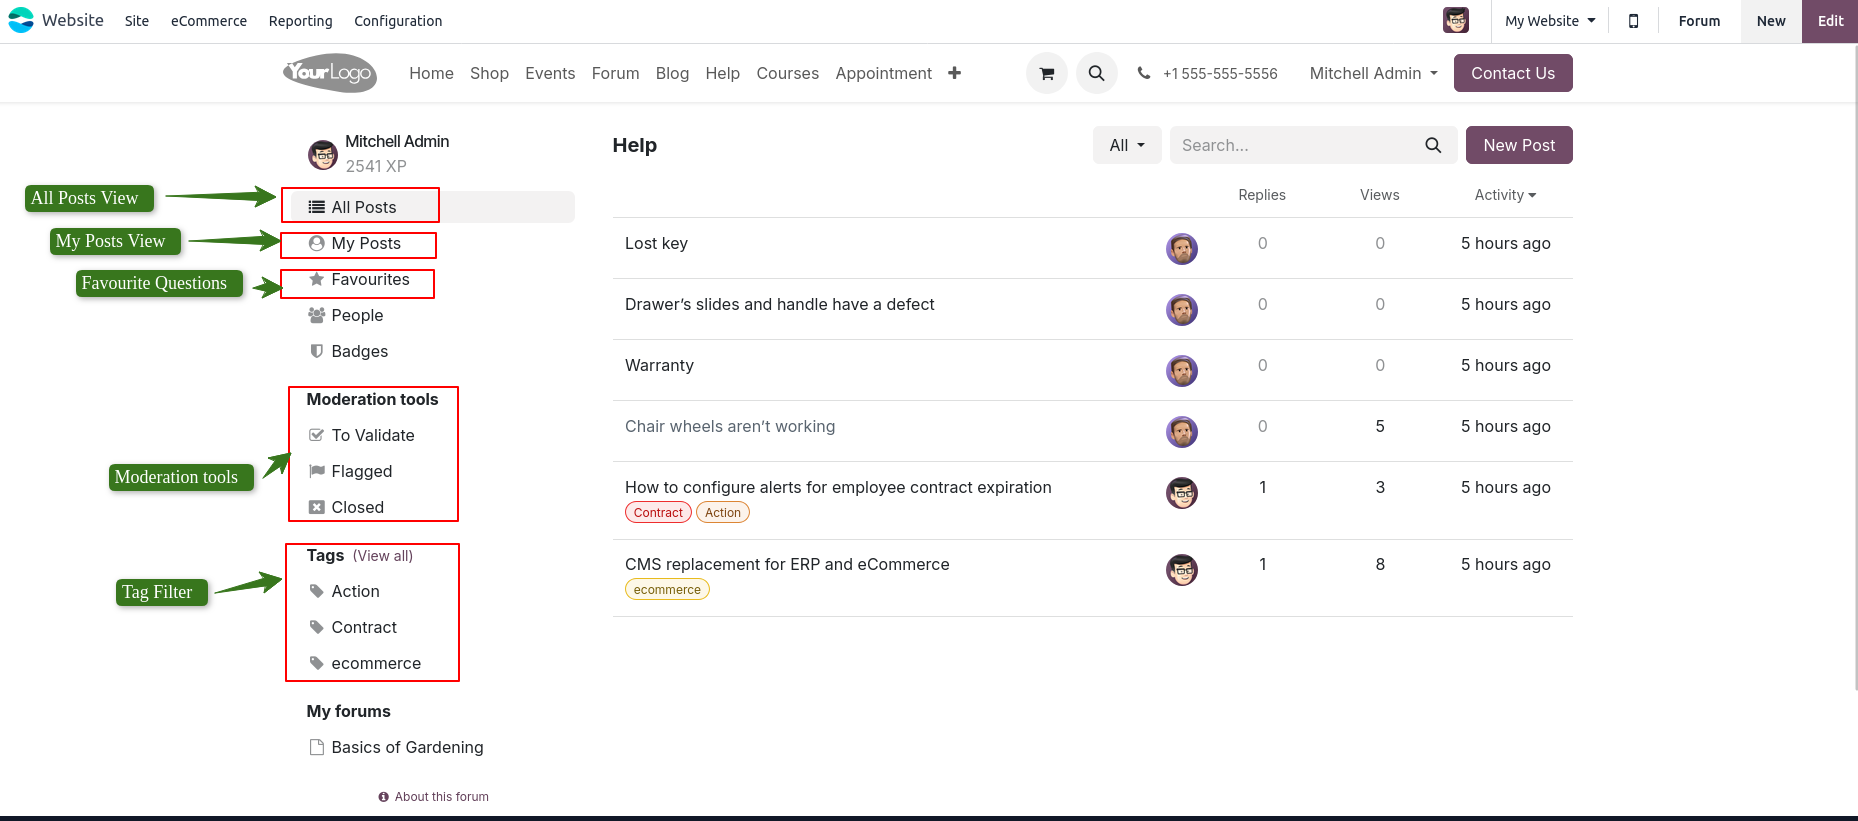1858x821 pixels.
Task: Toggle mobile preview phone icon
Action: pos(1633,21)
